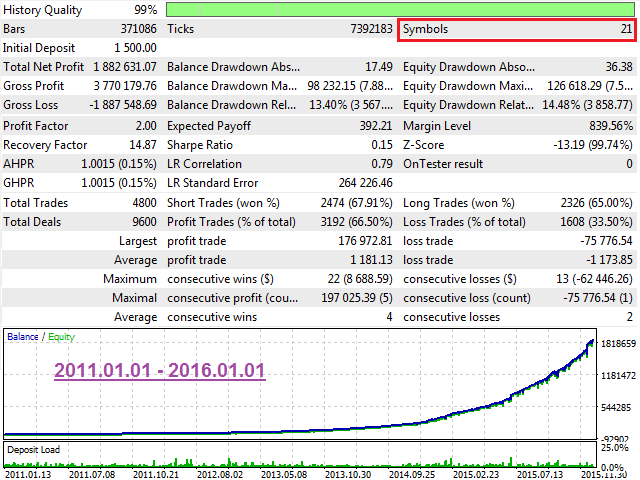640x480 pixels.
Task: Select the Initial Deposit value 1 500.00
Action: 135,48
